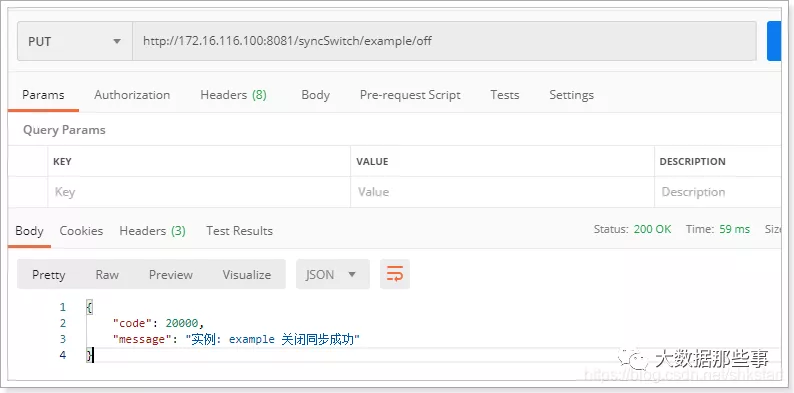The height and width of the screenshot is (393, 794).
Task: Click the 59 ms response time
Action: point(734,229)
